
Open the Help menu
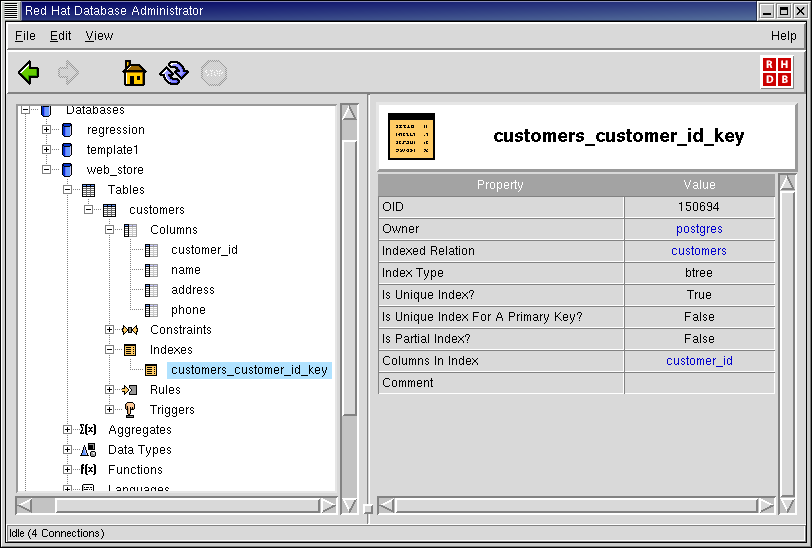784,36
